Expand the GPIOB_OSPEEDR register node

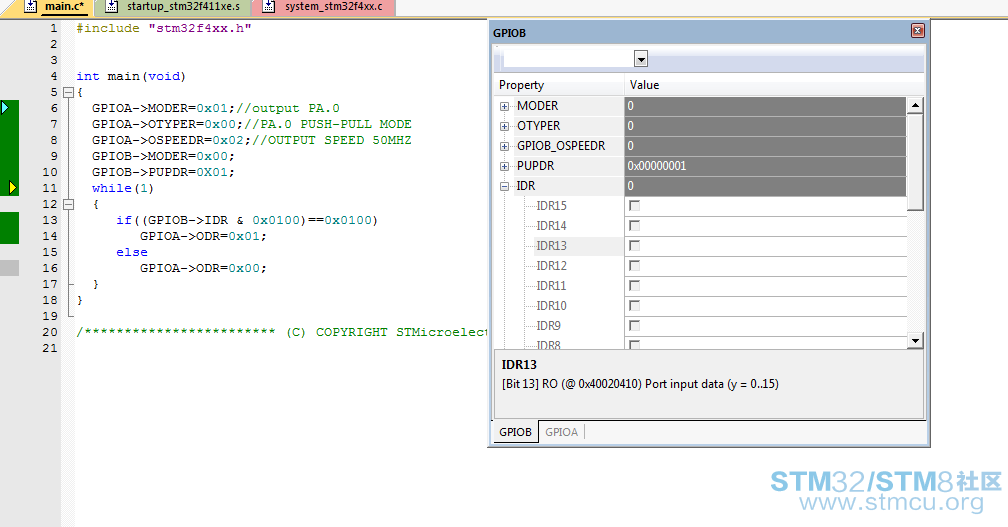[505, 147]
